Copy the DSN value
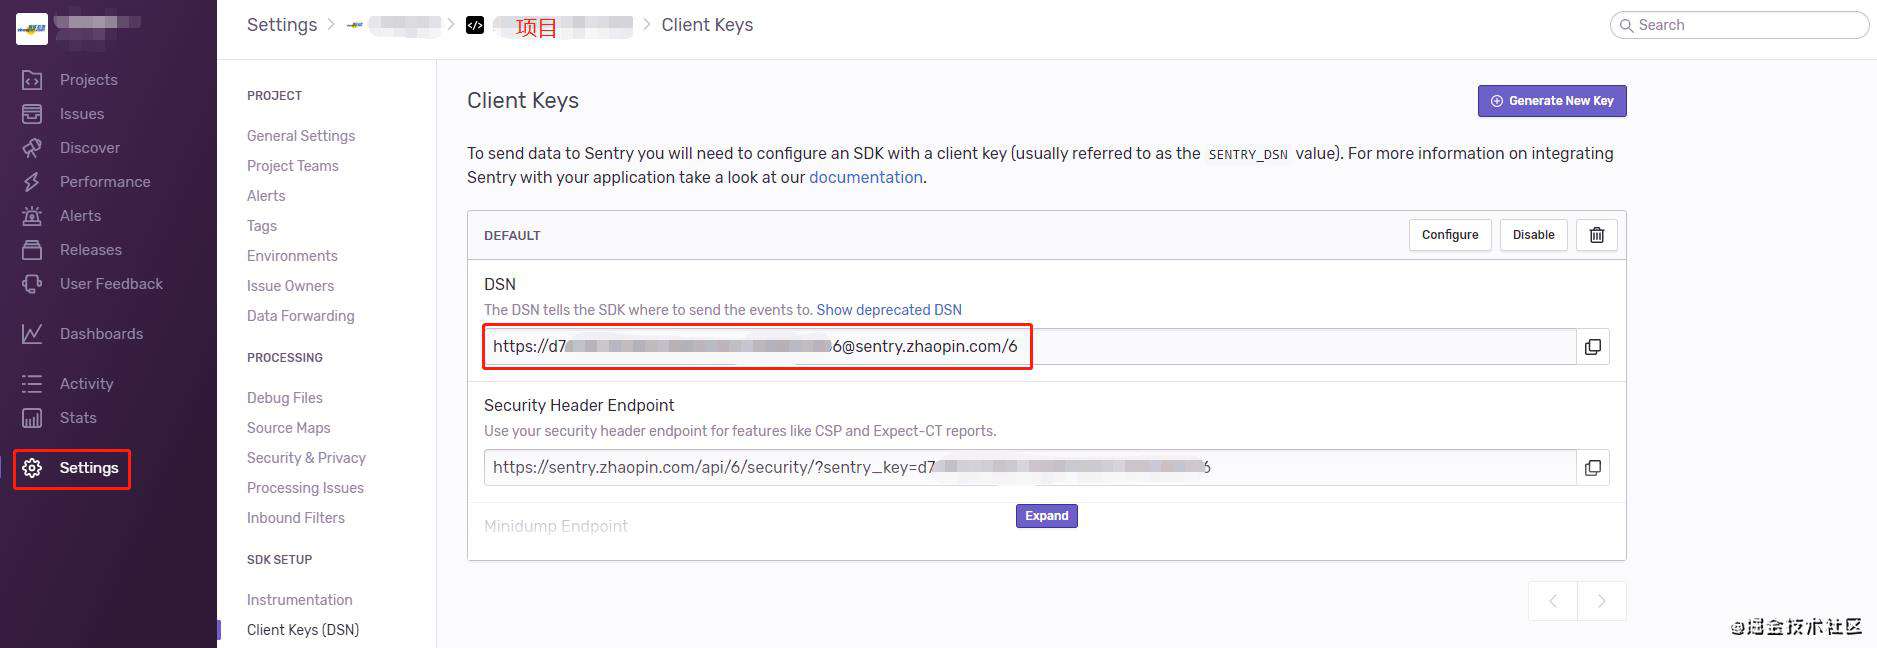Screen dimensions: 1877x648 [x=1593, y=347]
